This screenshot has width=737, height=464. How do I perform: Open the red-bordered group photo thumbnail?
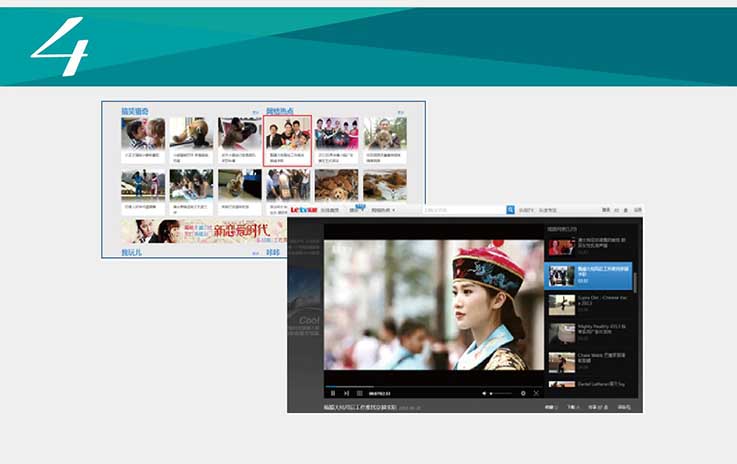click(288, 139)
